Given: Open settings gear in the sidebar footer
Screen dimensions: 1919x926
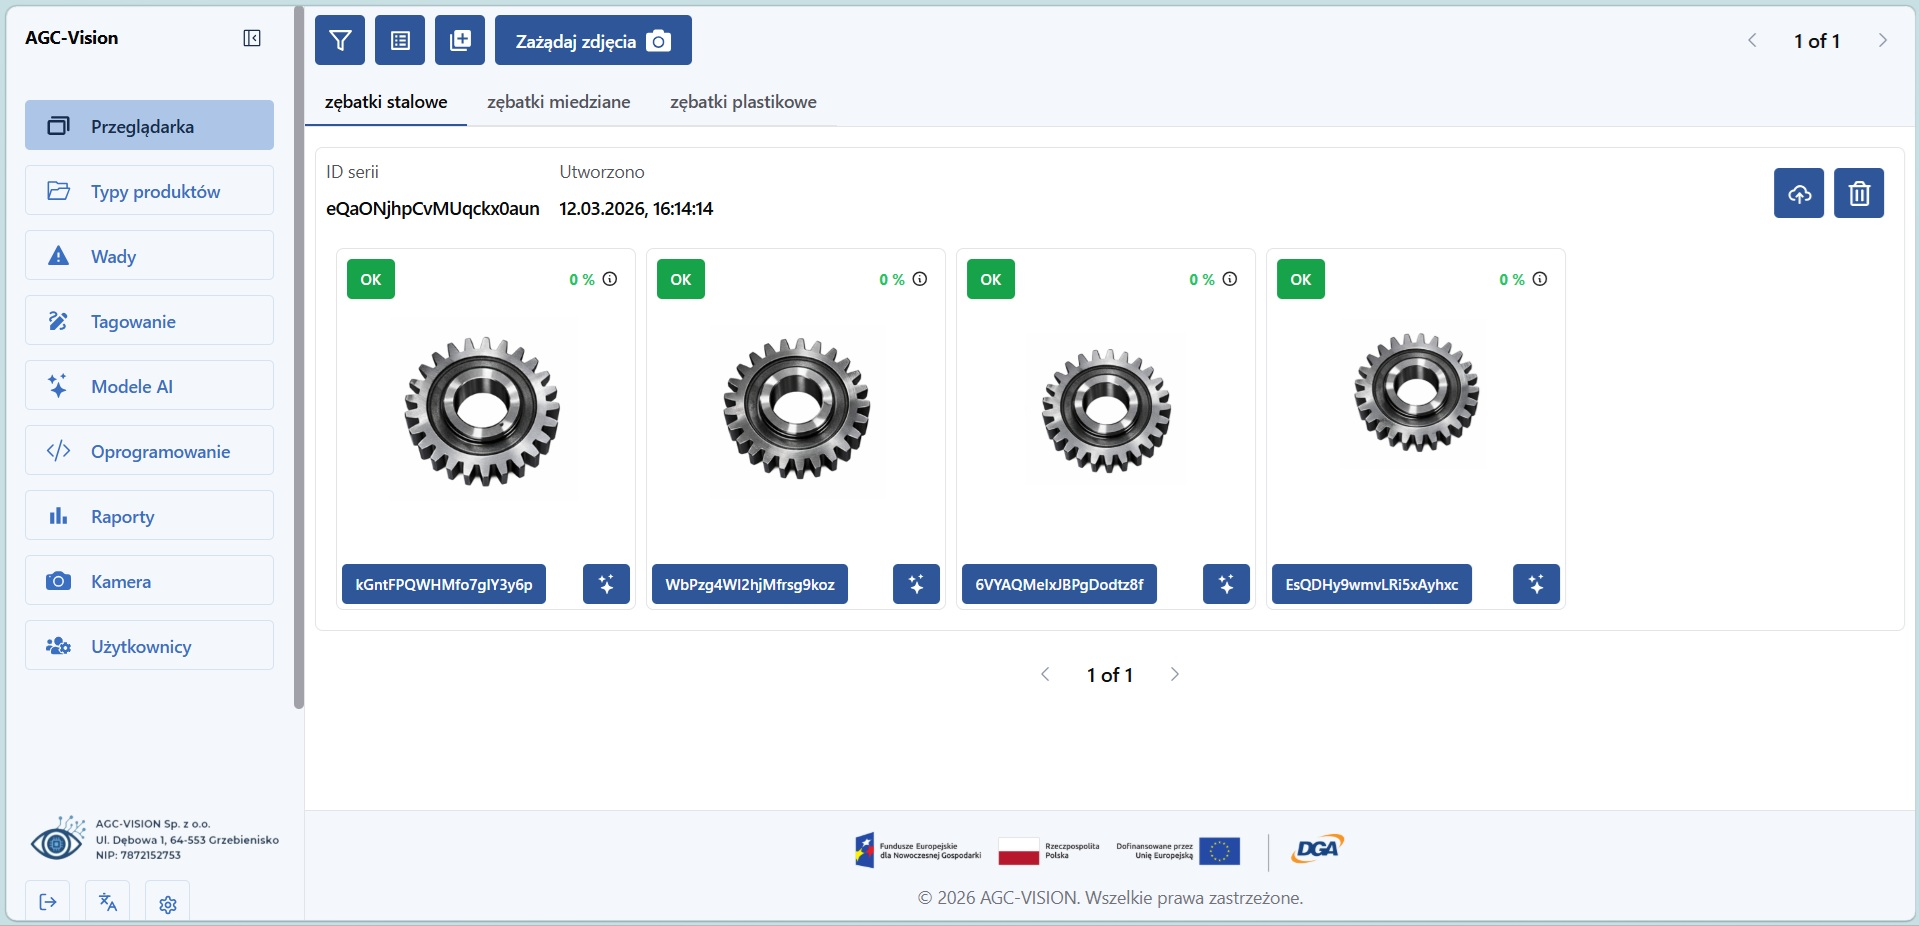Looking at the screenshot, I should coord(167,903).
